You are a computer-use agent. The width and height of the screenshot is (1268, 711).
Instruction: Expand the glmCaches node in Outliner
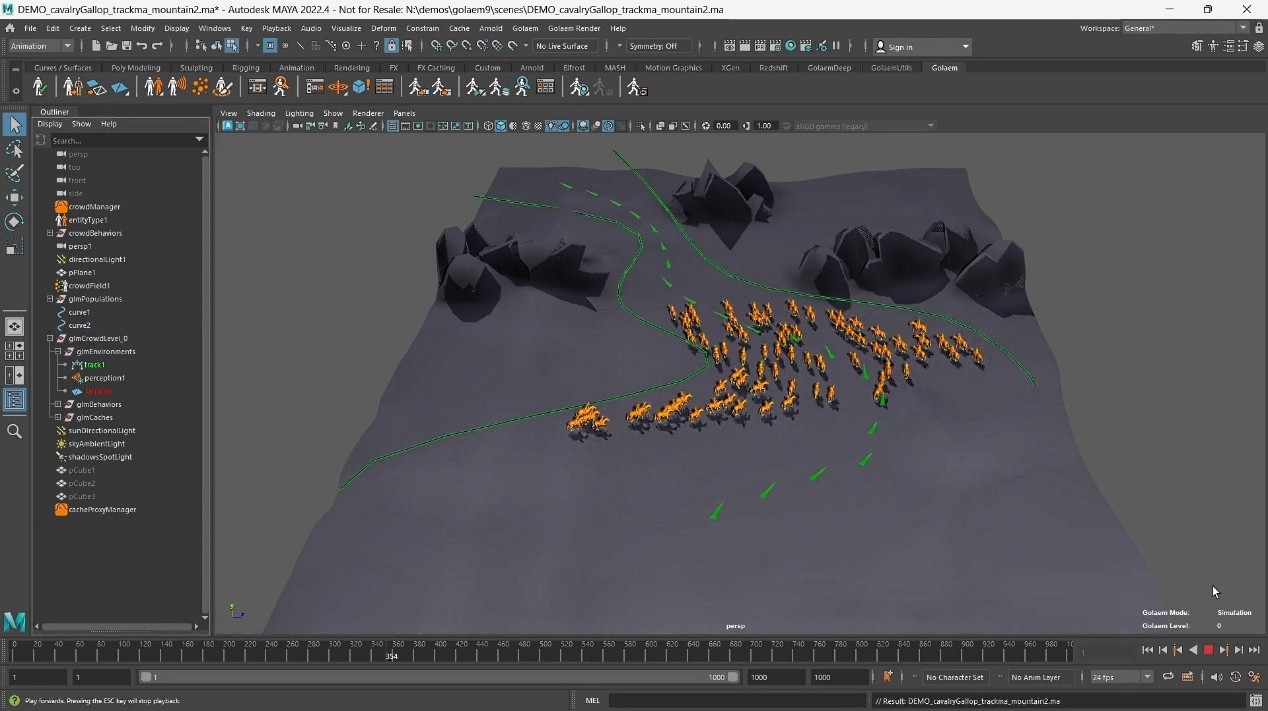58,417
